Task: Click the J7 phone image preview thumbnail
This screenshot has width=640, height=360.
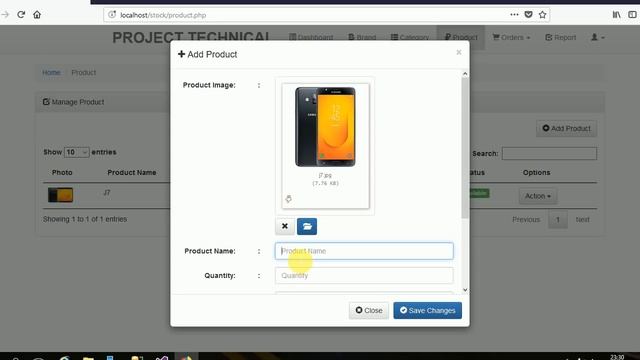Action: [x=325, y=127]
